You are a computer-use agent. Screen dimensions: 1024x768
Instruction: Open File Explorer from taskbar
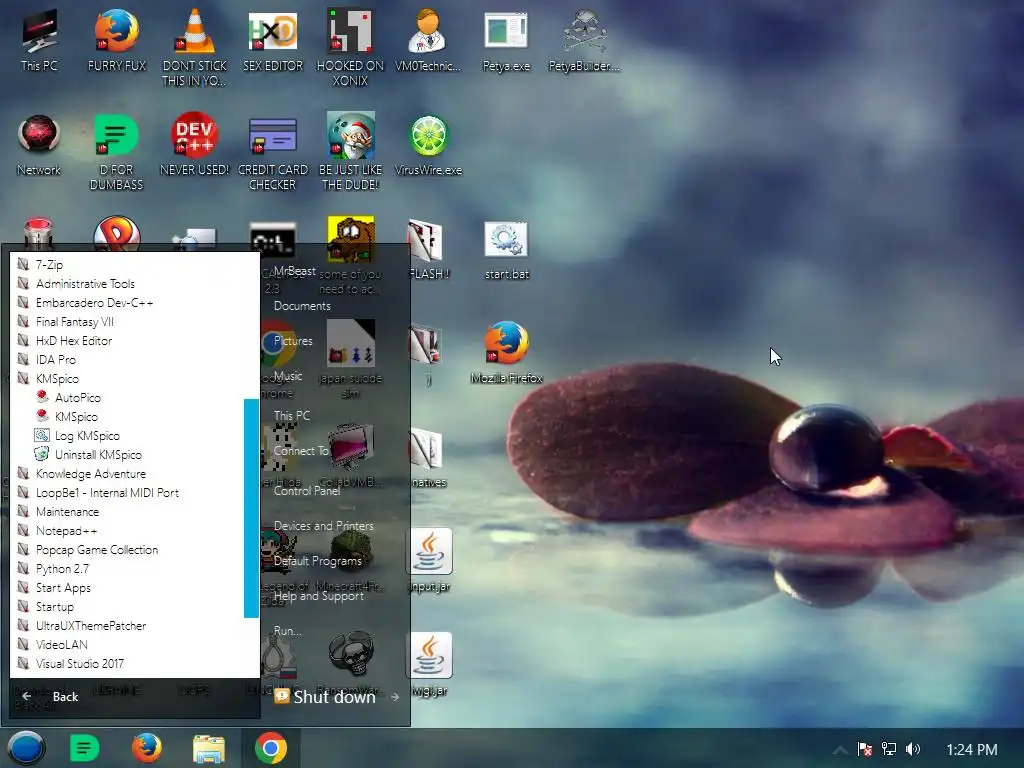(x=209, y=748)
